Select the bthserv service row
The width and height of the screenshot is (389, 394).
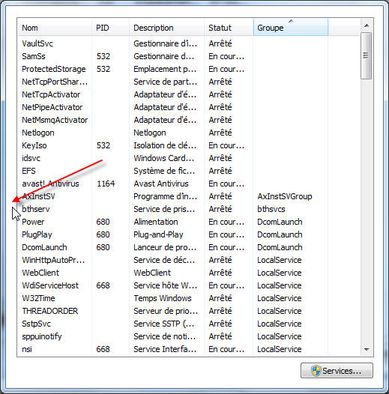tap(189, 209)
